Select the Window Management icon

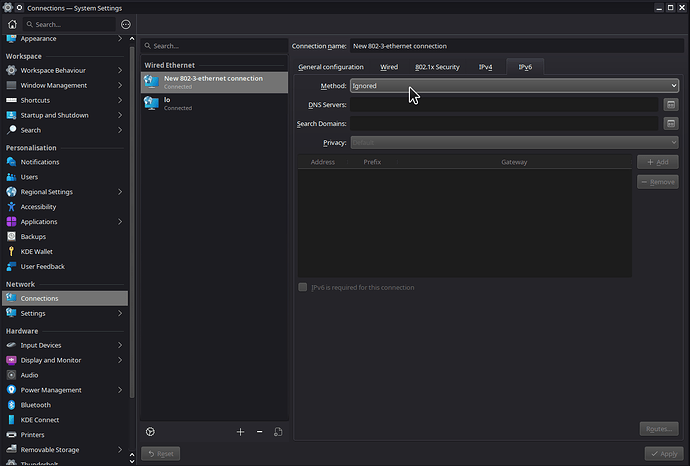click(11, 85)
